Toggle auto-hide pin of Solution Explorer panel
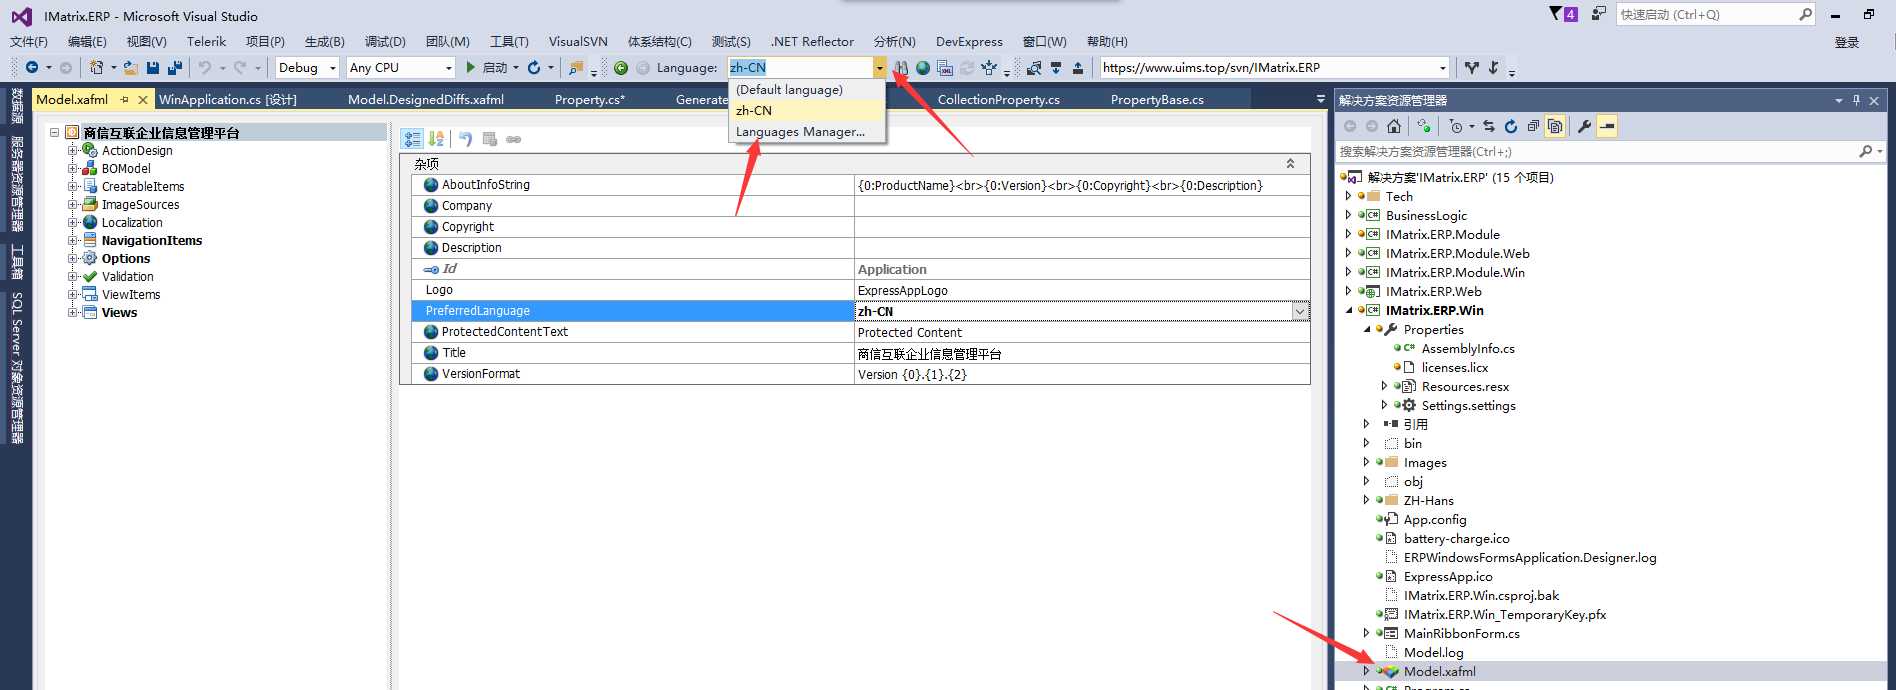Viewport: 1896px width, 690px height. tap(1856, 100)
